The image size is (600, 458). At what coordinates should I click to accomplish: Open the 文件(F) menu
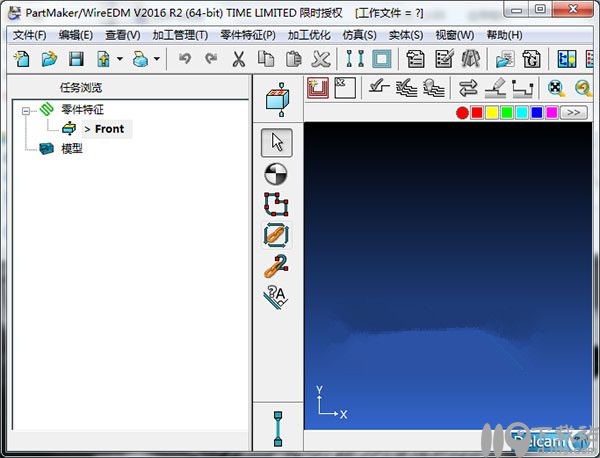[30, 35]
